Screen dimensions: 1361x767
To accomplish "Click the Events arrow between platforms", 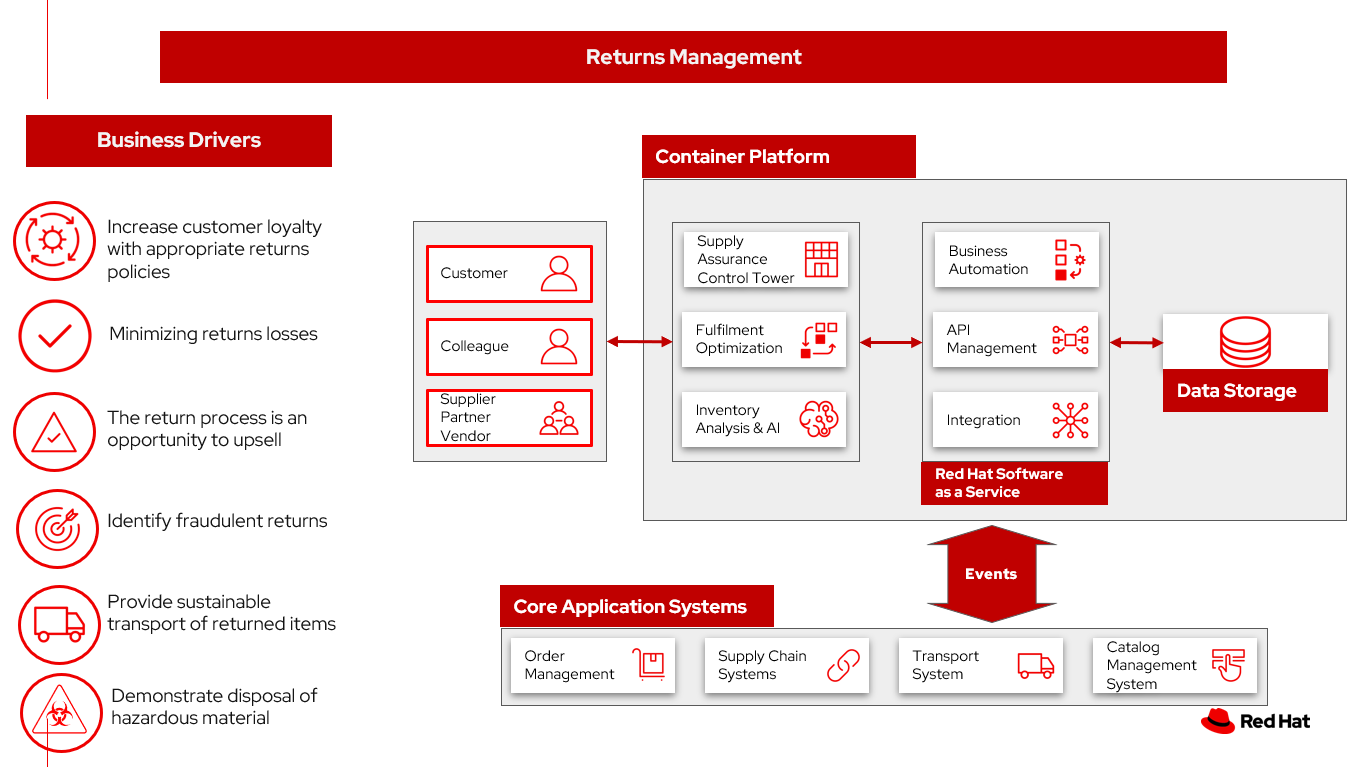I will (991, 574).
